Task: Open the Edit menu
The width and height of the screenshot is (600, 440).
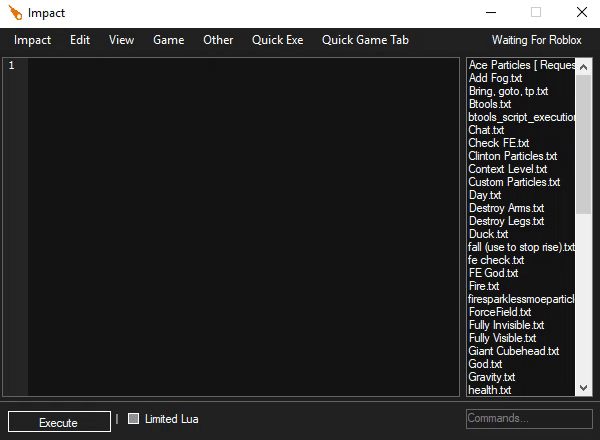Action: pyautogui.click(x=80, y=40)
